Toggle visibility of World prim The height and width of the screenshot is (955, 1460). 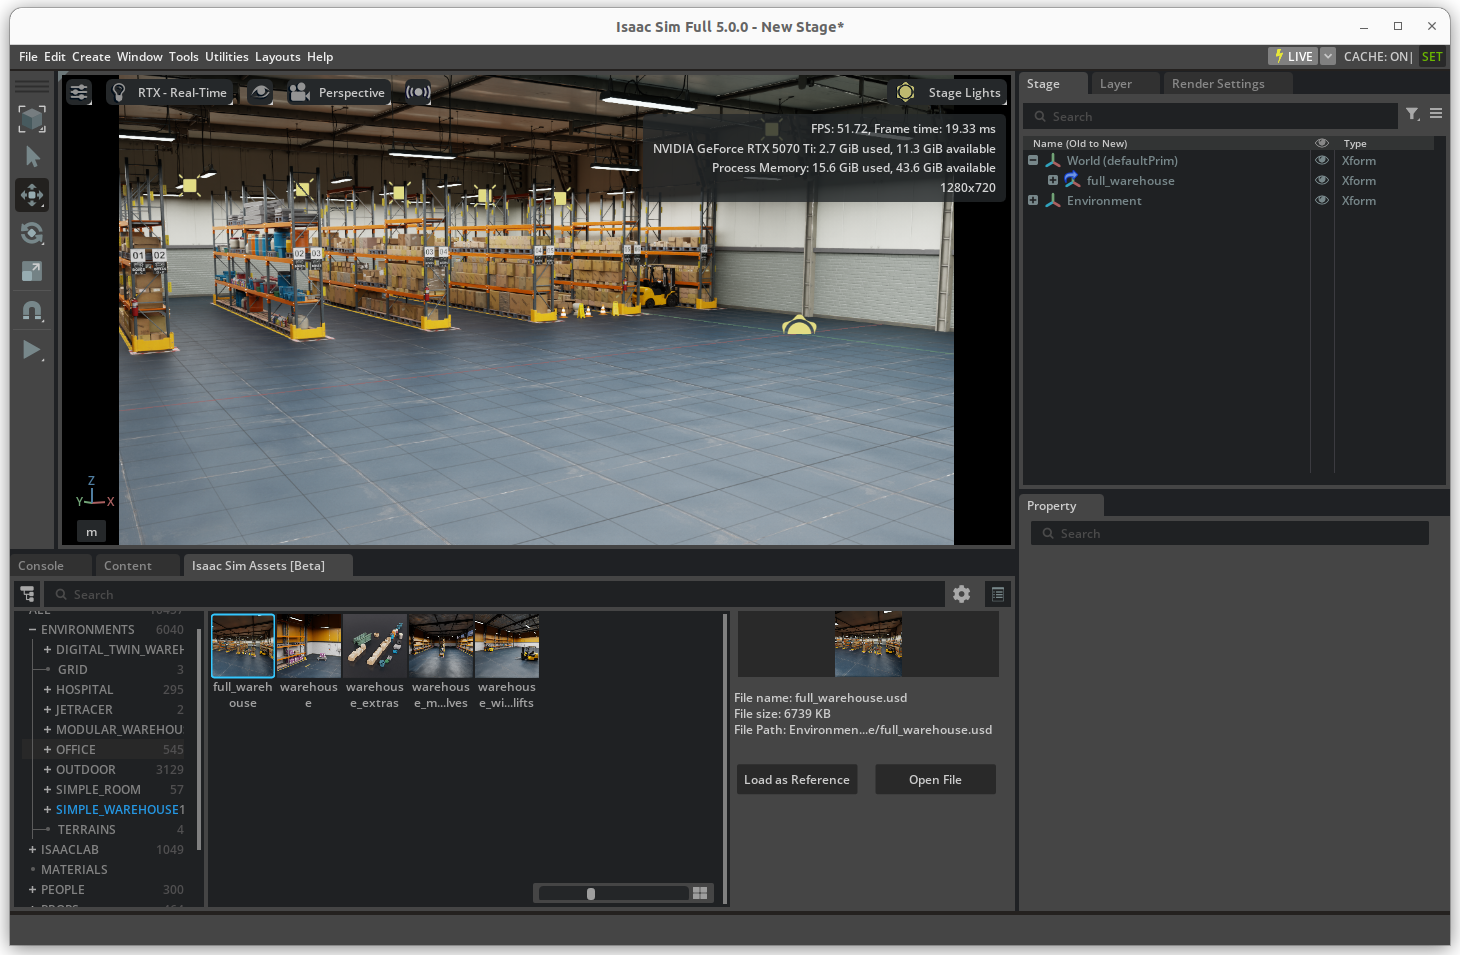point(1321,160)
